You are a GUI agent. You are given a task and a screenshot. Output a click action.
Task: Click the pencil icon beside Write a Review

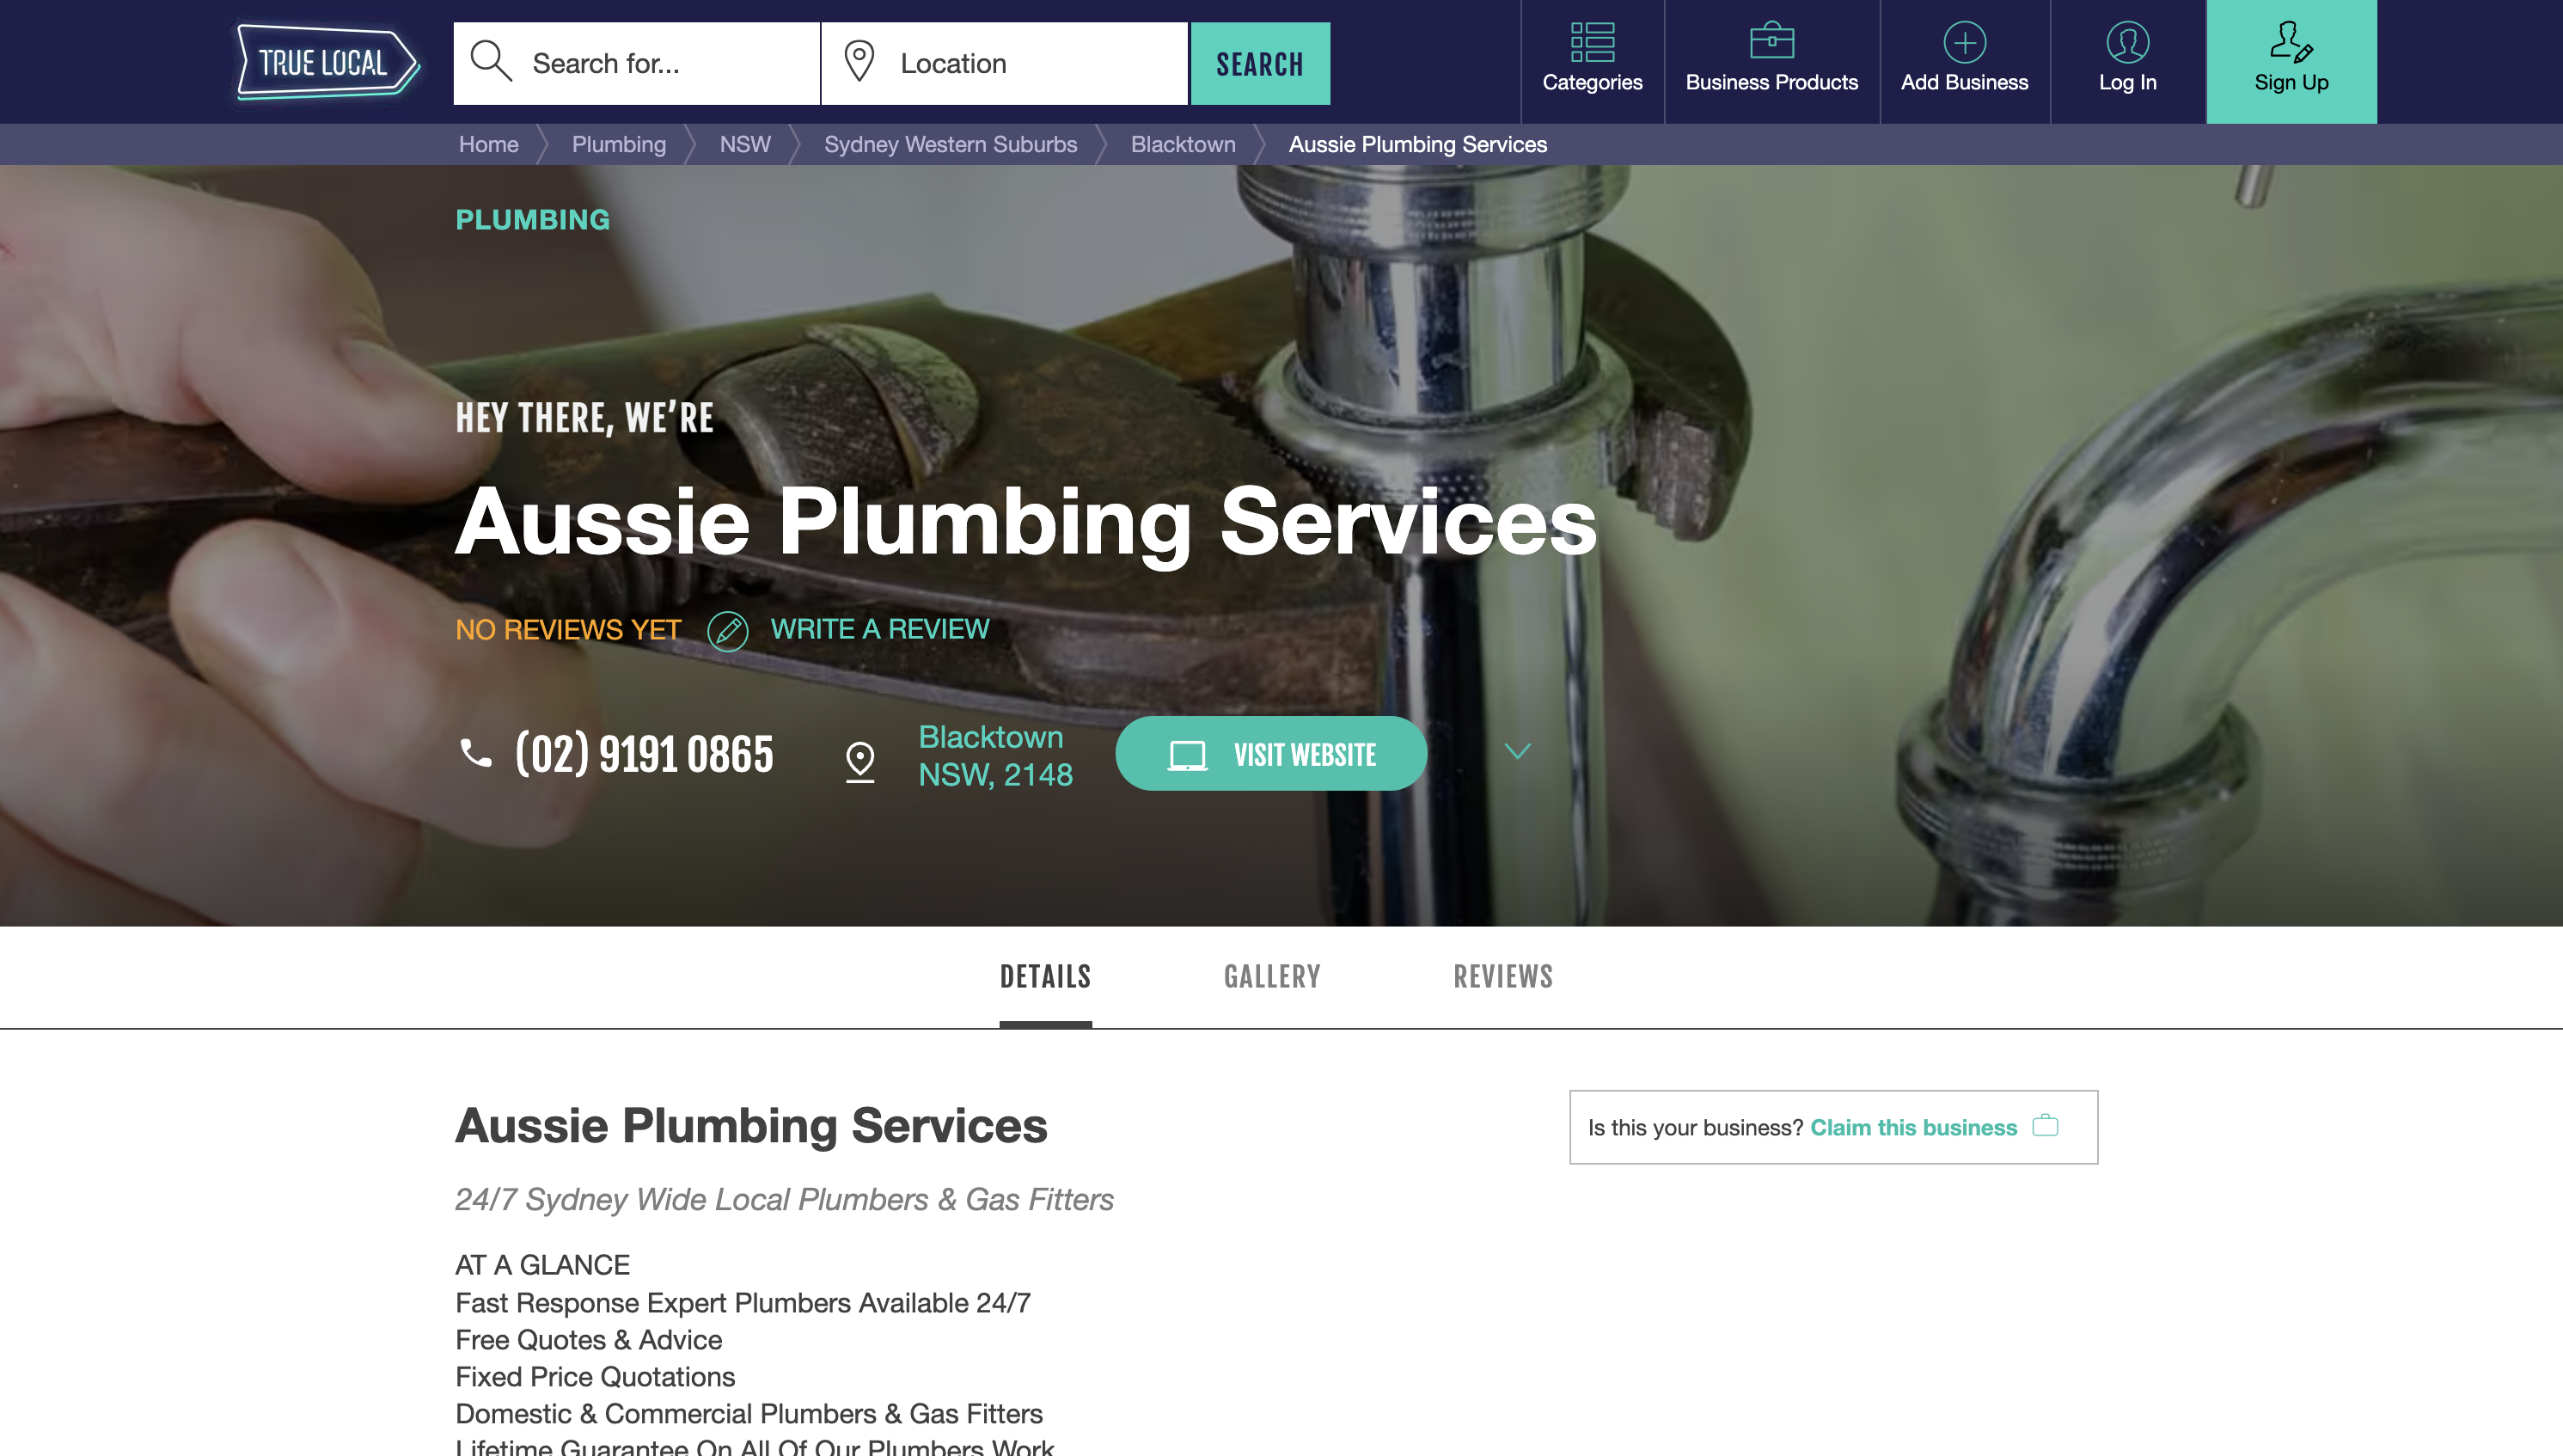pyautogui.click(x=727, y=631)
